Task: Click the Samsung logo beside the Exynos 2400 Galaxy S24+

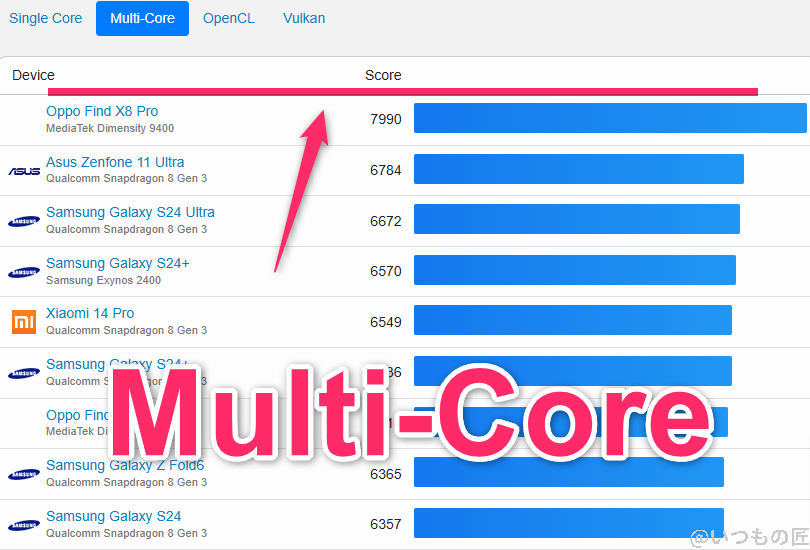Action: click(x=24, y=272)
